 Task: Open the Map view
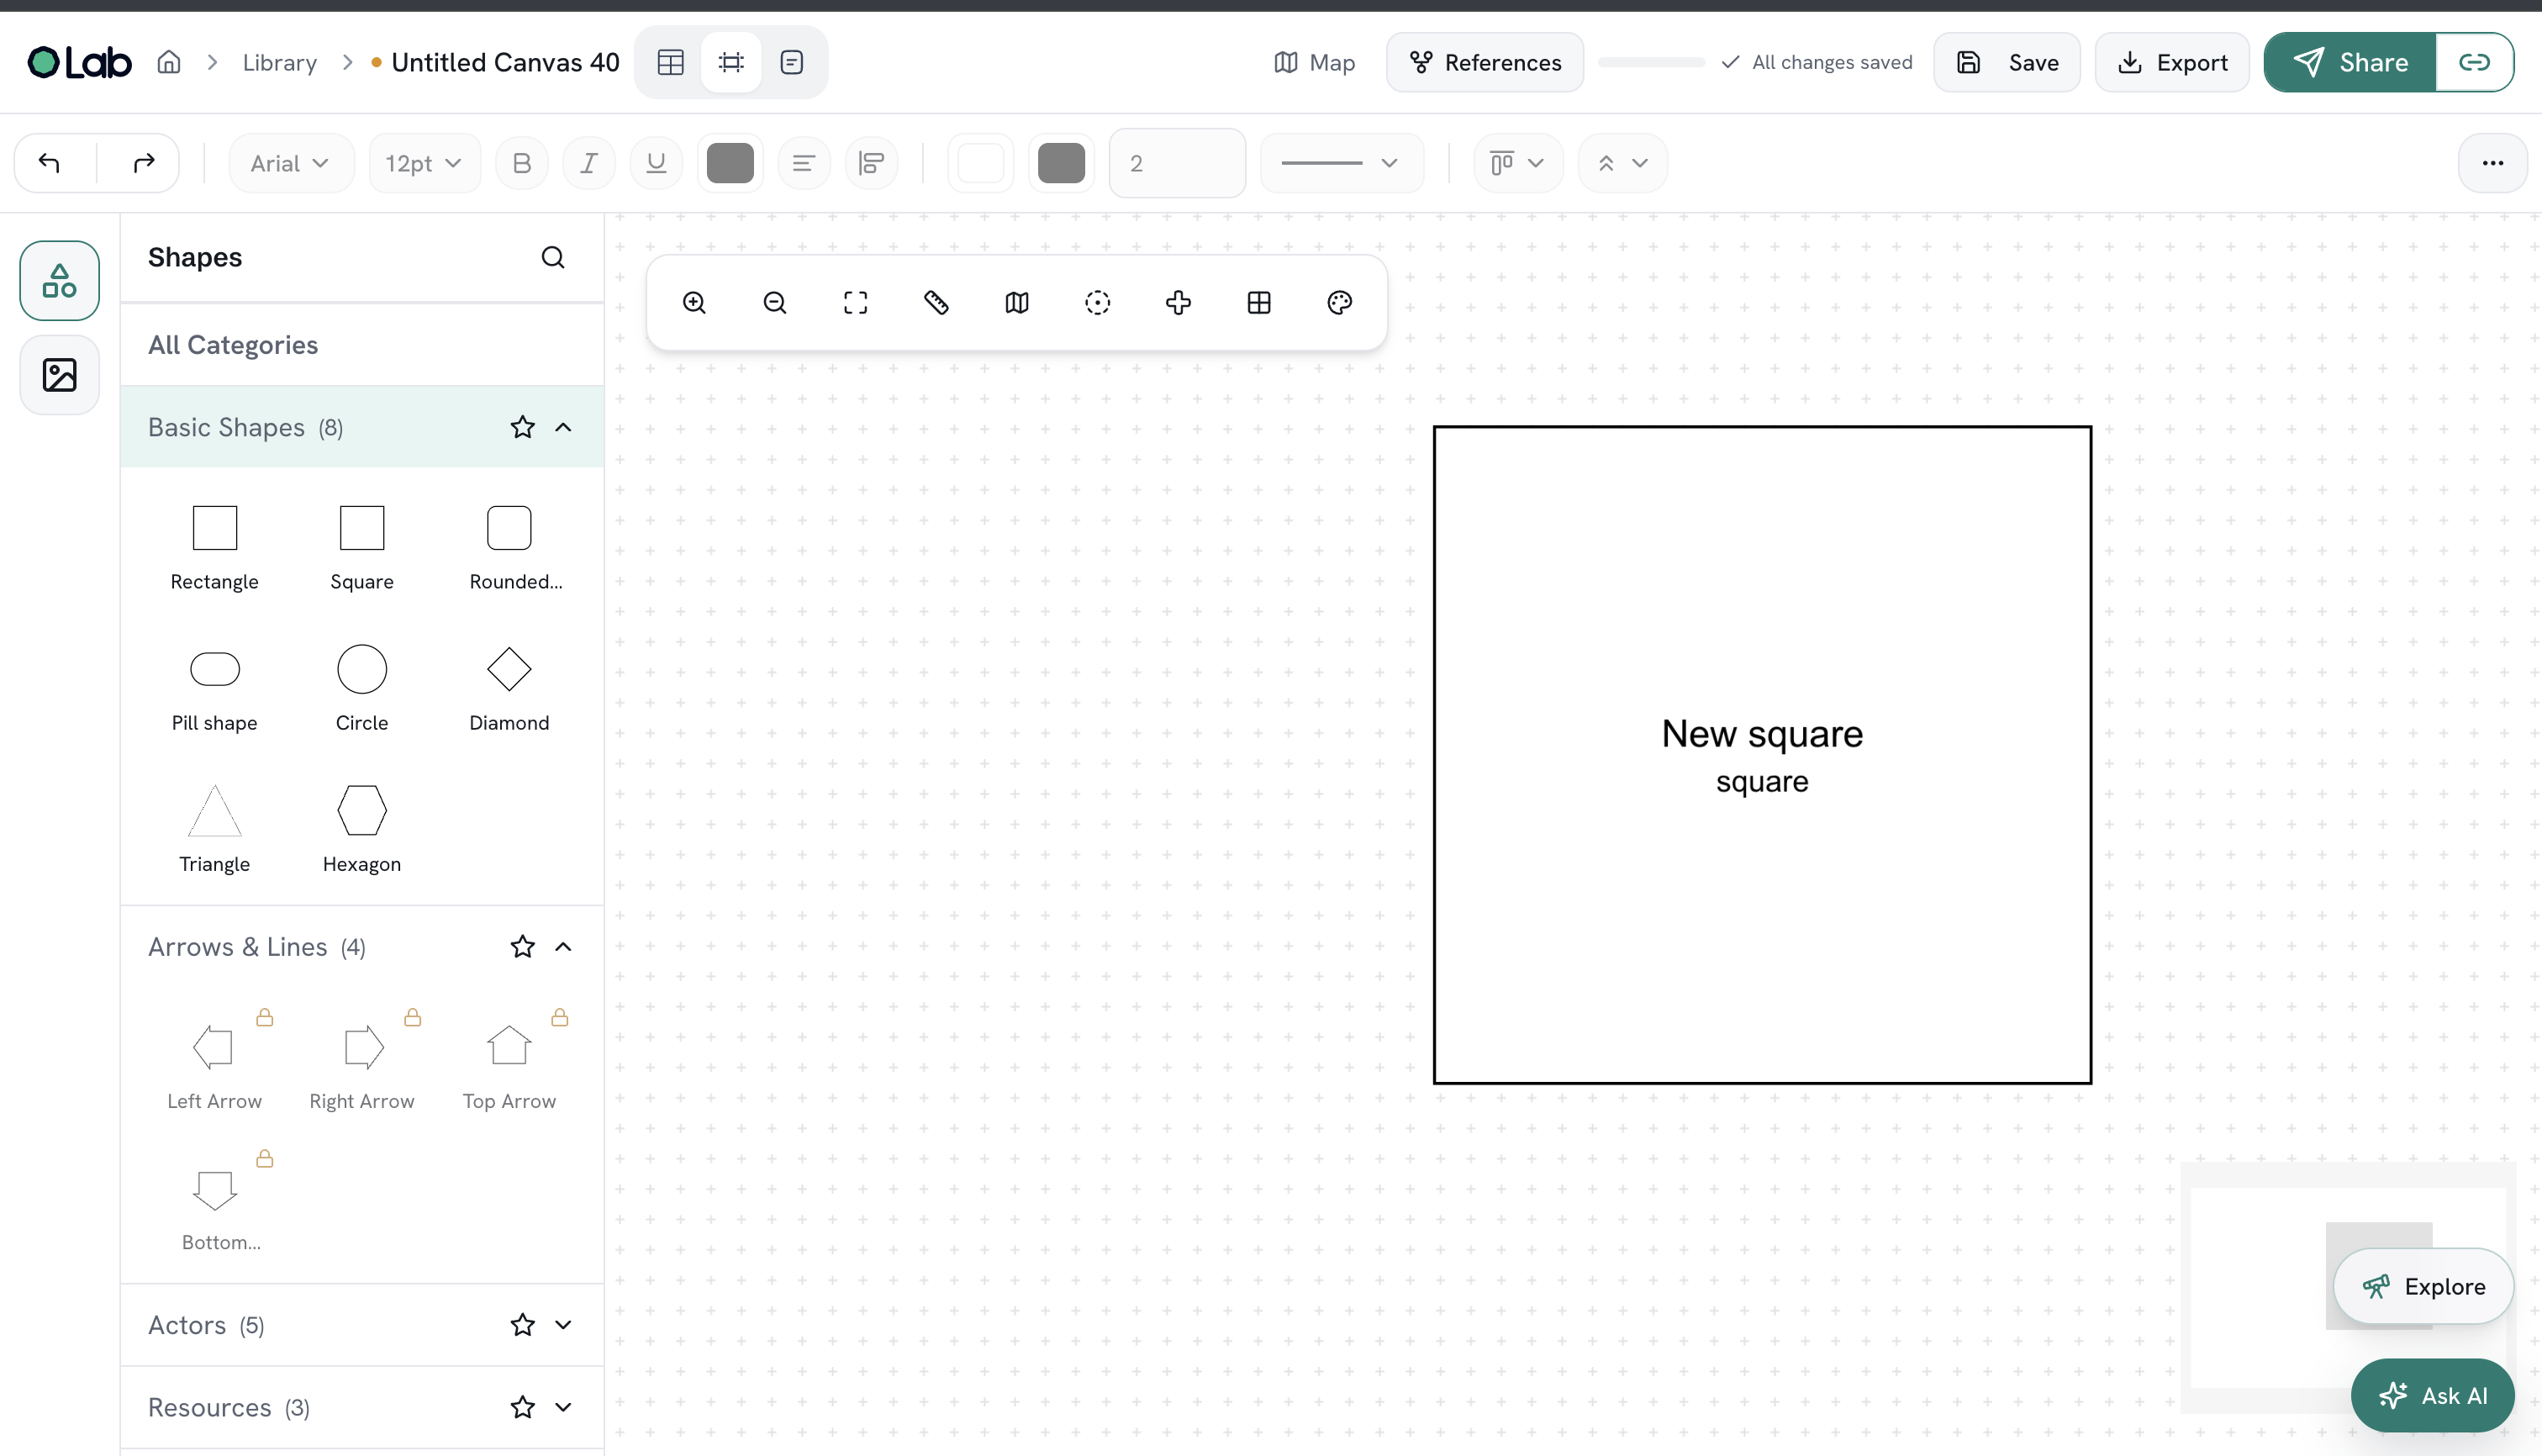(1314, 62)
